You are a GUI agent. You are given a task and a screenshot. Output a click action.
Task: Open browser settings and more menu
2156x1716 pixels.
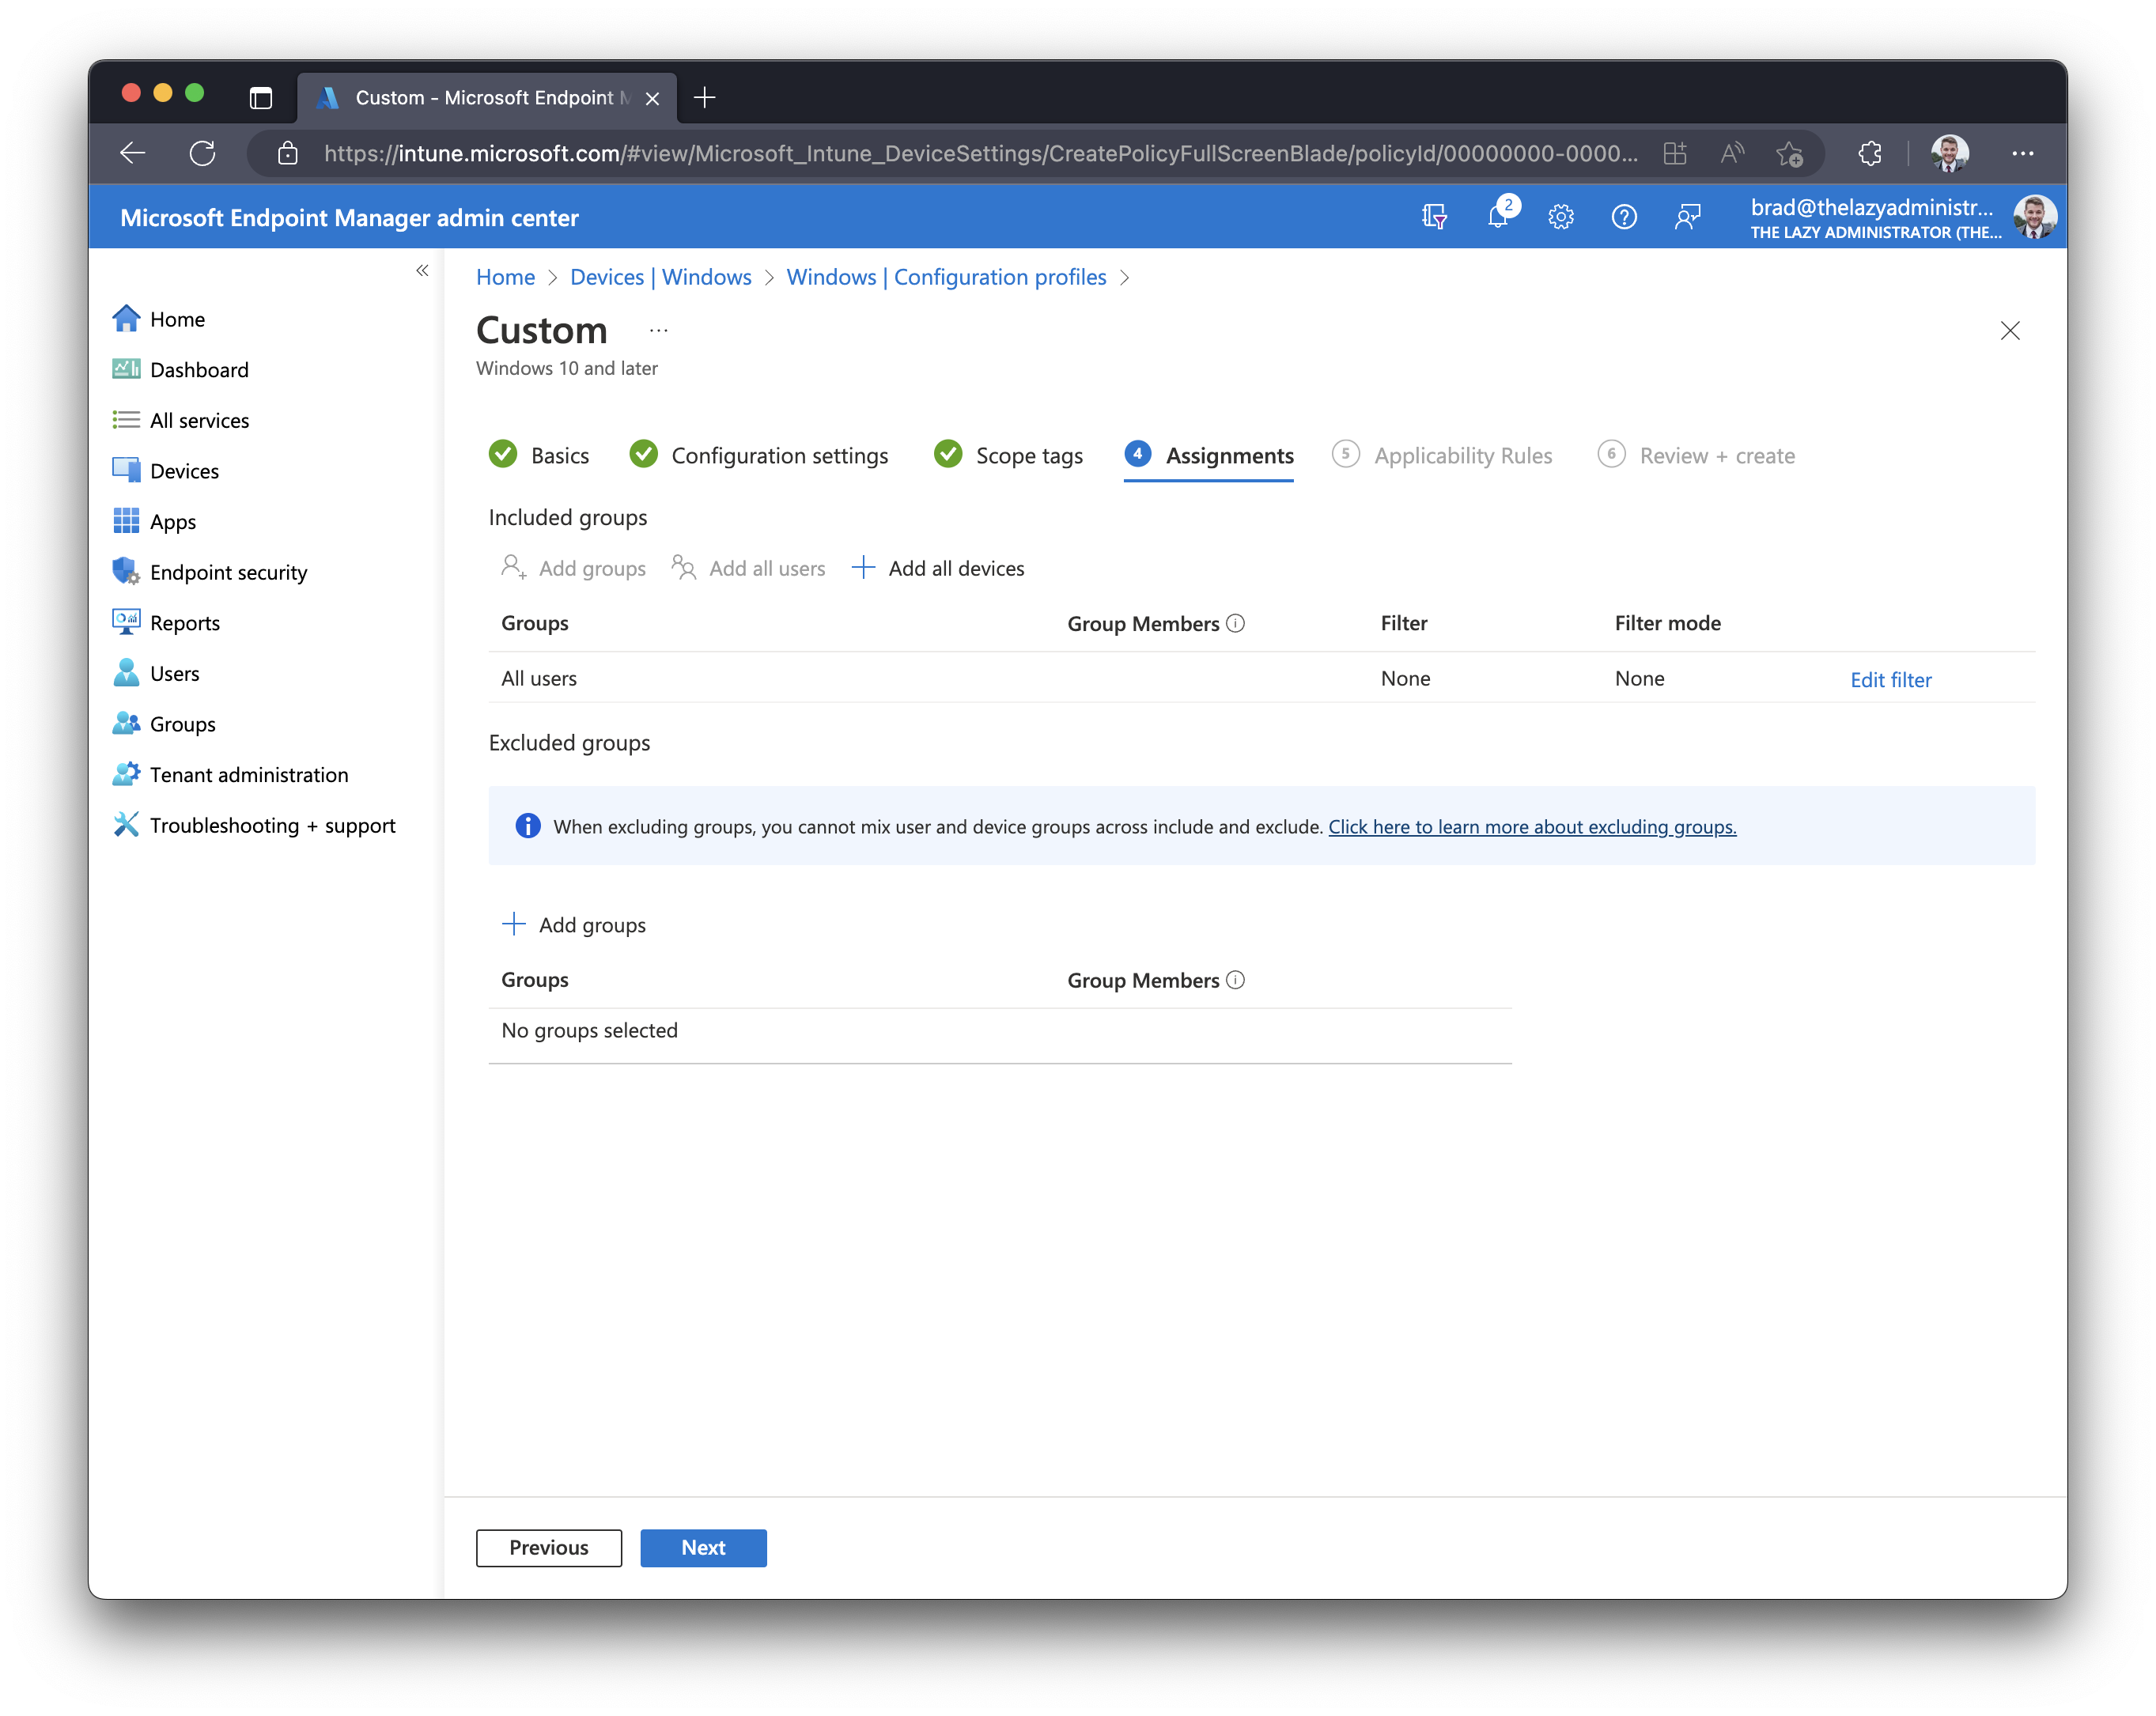[x=2023, y=153]
